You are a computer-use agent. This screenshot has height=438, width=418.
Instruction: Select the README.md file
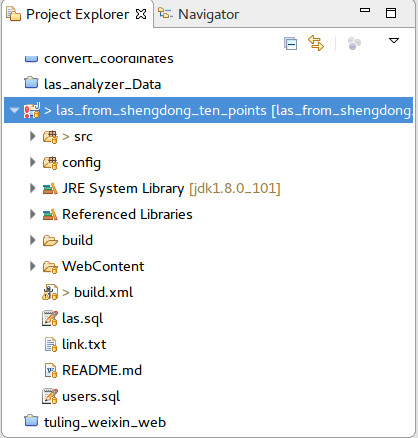coord(102,370)
